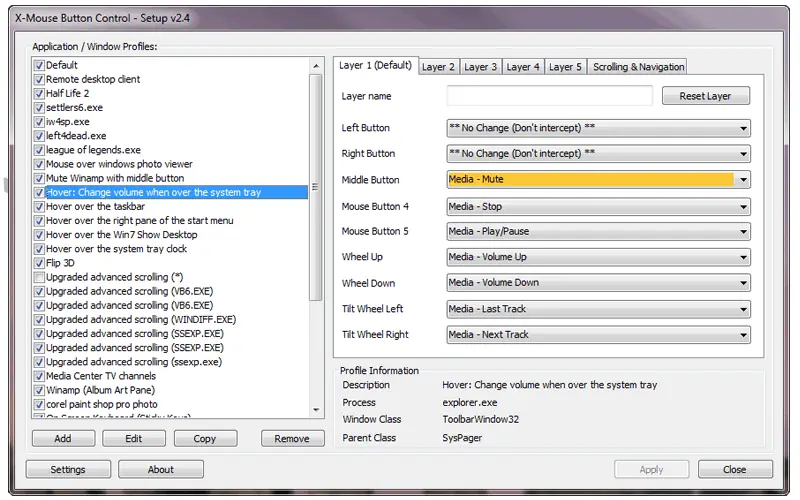Viewport: 800px width, 500px height.
Task: Toggle the Flip 3D profile checkbox
Action: pos(39,263)
